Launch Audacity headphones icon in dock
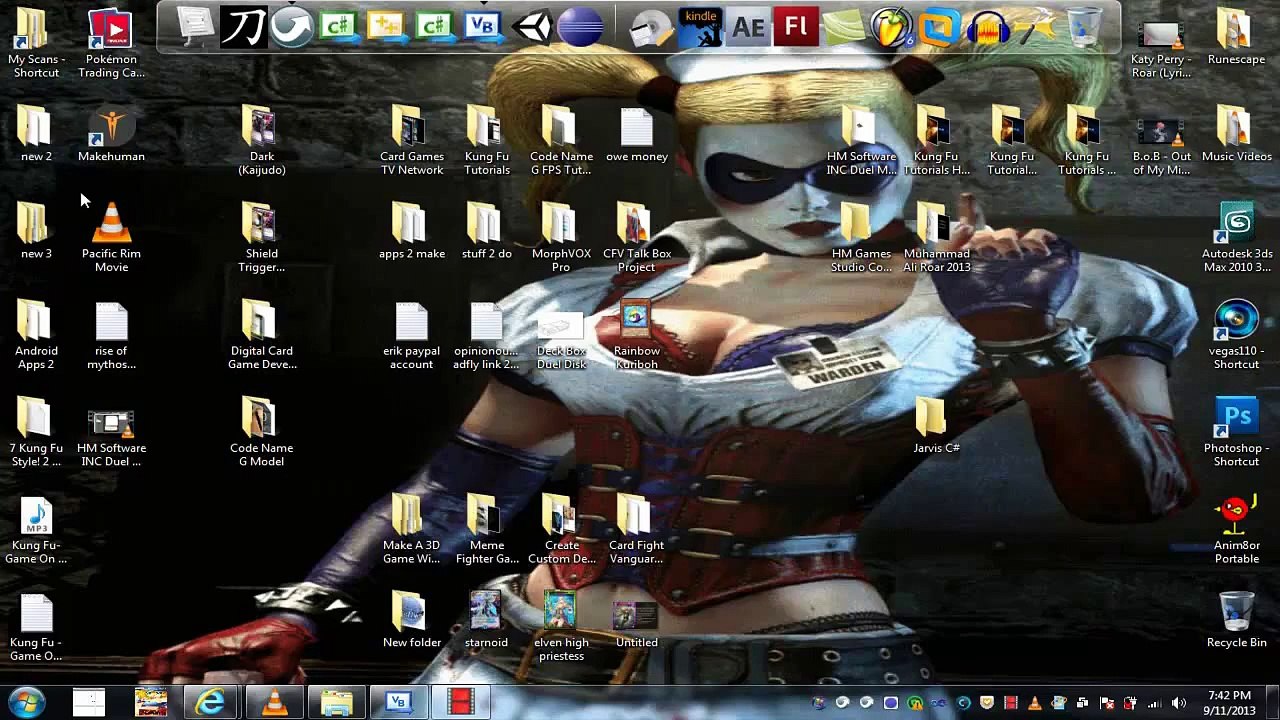The height and width of the screenshot is (720, 1280). pyautogui.click(x=988, y=27)
